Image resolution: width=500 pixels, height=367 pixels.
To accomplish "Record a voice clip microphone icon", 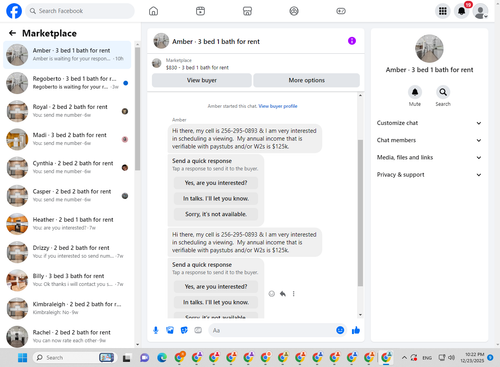I will pos(156,330).
